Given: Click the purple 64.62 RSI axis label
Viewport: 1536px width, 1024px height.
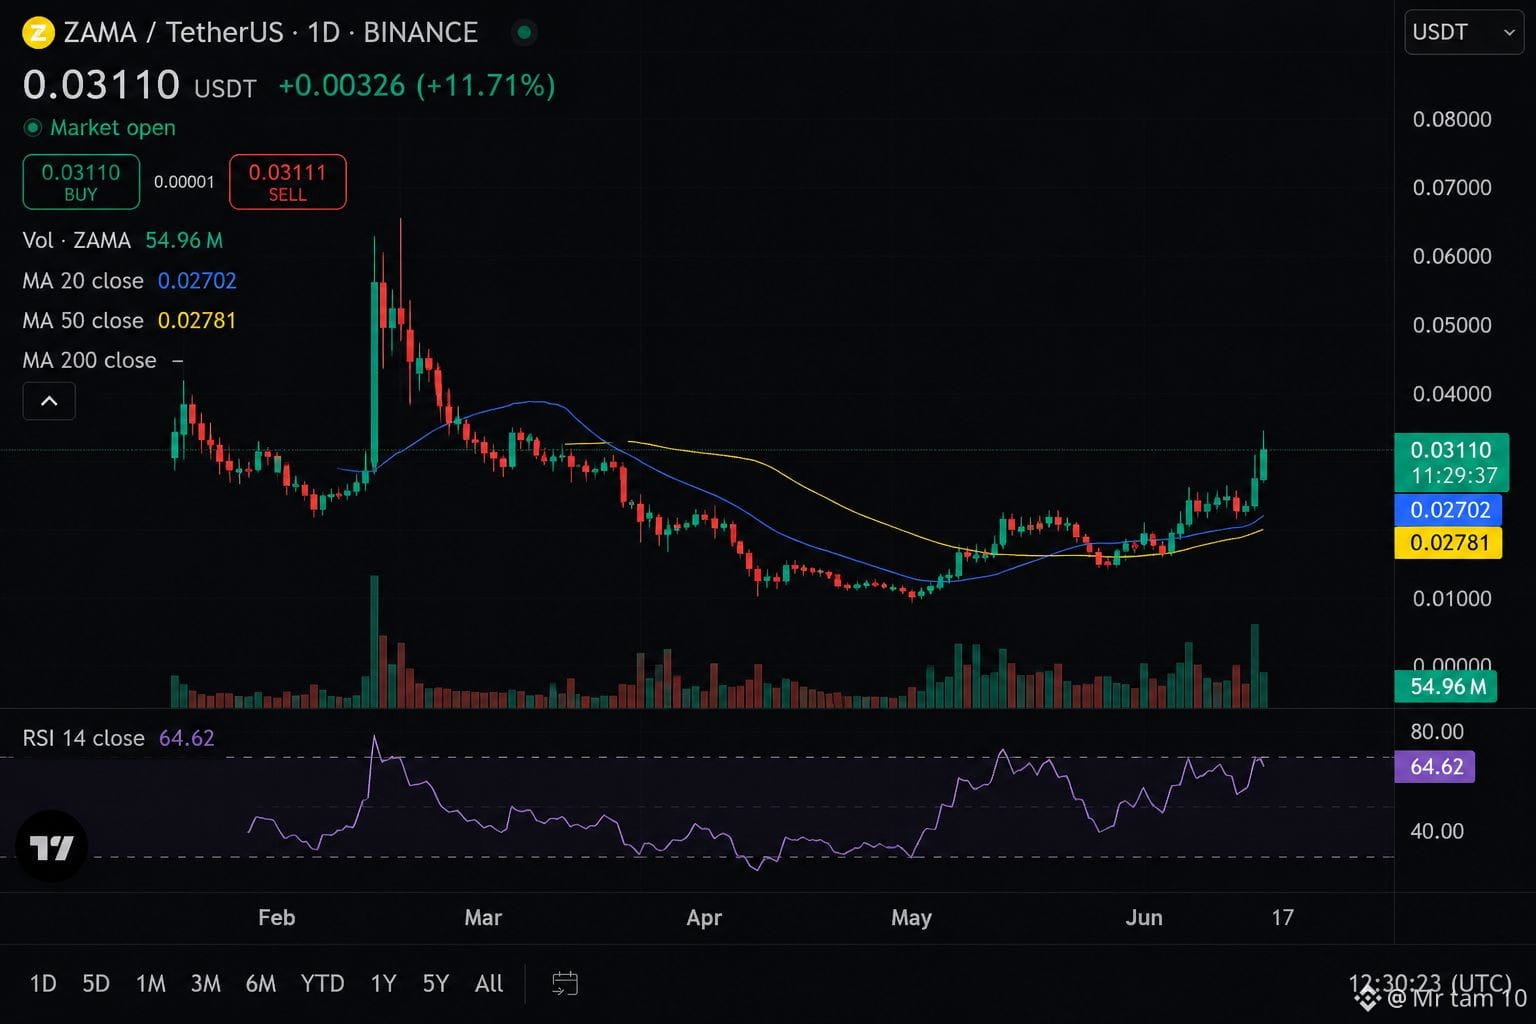Looking at the screenshot, I should (x=1435, y=767).
